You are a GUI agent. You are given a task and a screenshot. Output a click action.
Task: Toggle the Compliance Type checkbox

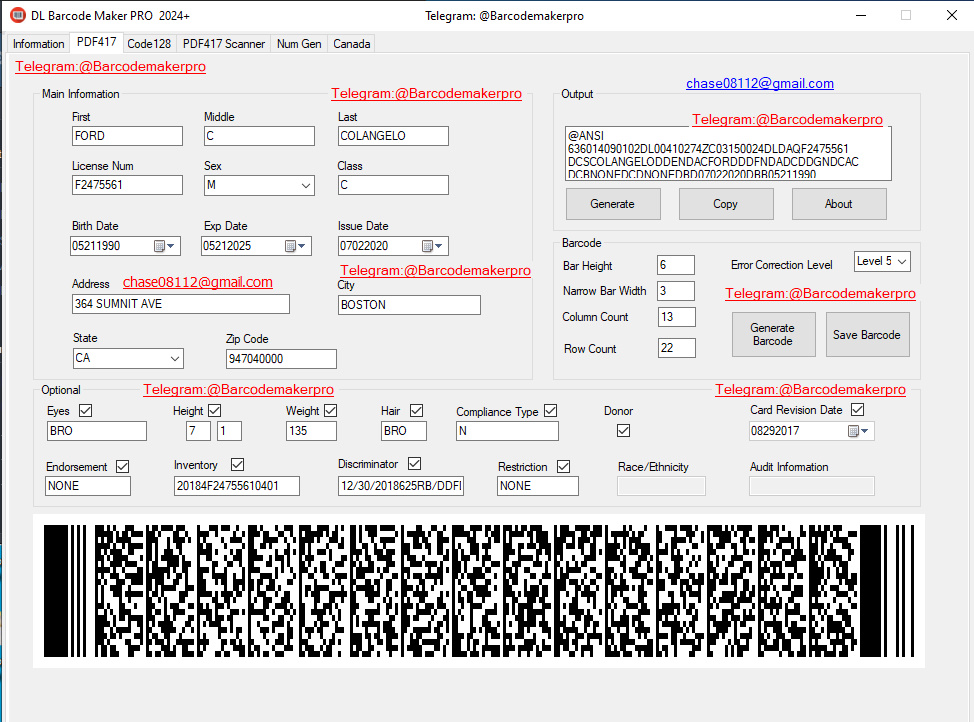point(550,411)
